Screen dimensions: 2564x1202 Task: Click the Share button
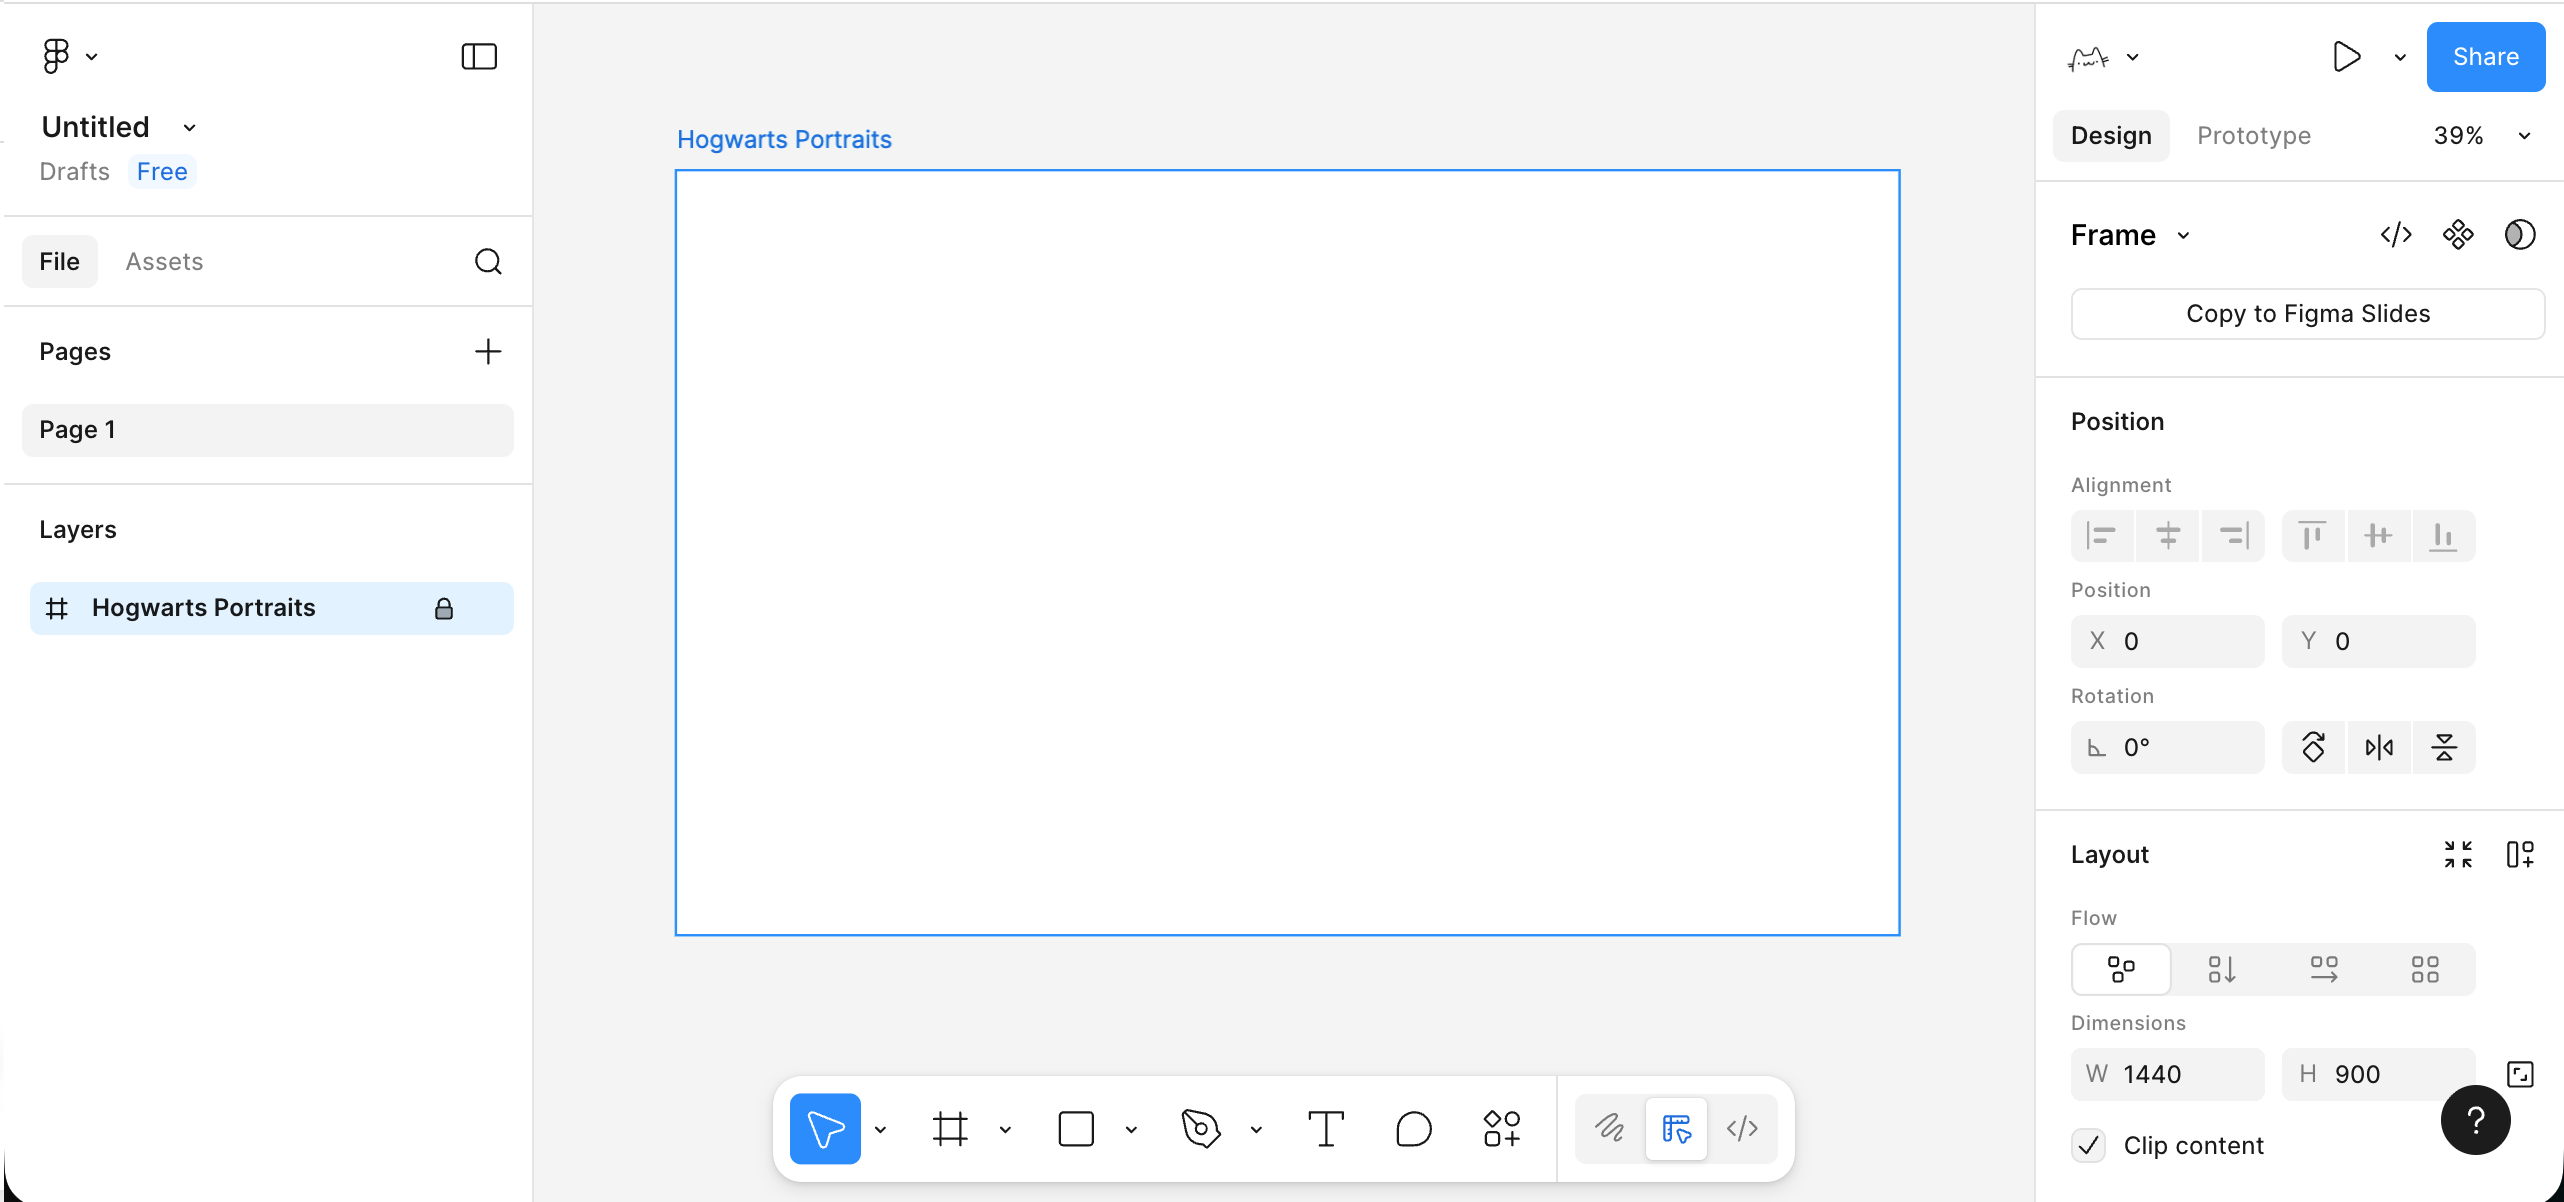pyautogui.click(x=2485, y=57)
